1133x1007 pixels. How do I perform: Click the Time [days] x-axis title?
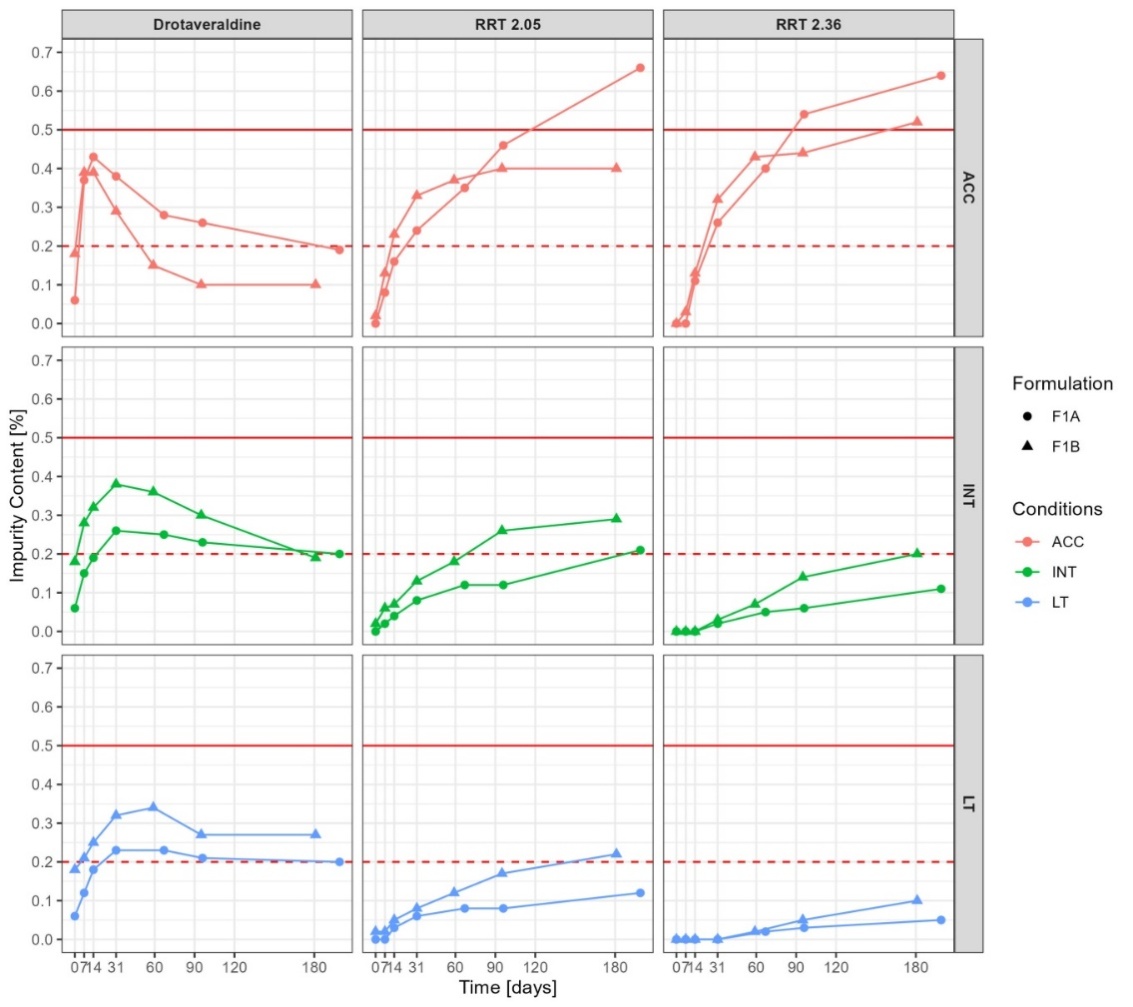(x=507, y=988)
